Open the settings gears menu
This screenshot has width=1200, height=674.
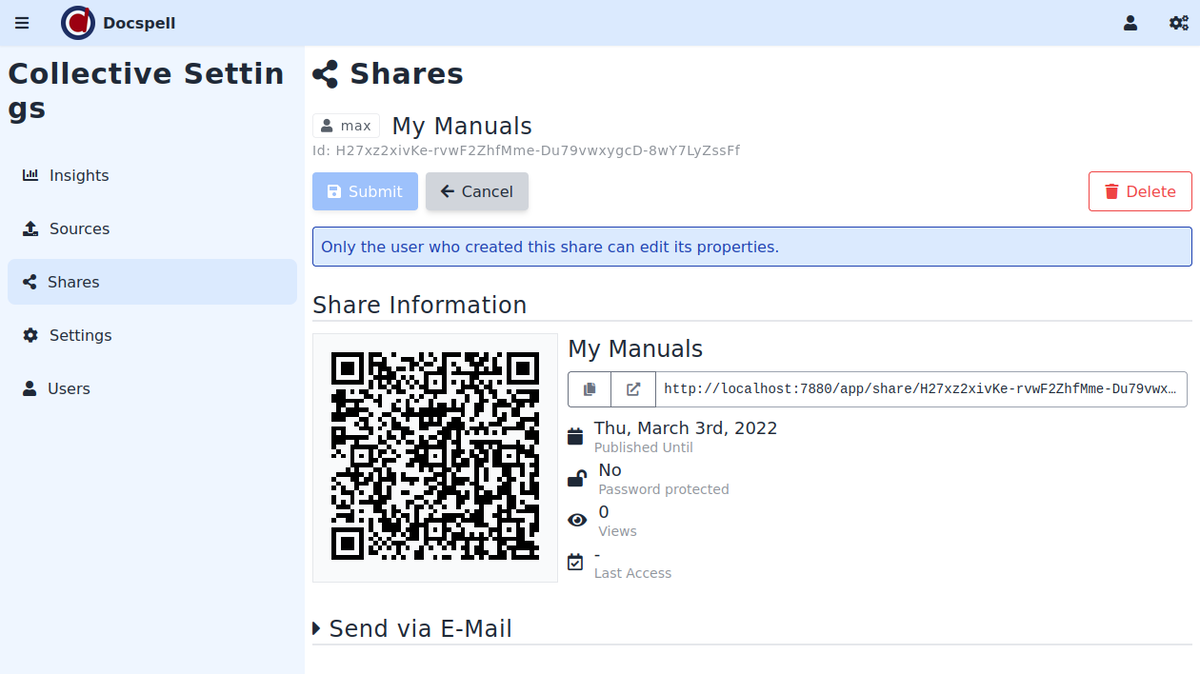click(x=1178, y=23)
